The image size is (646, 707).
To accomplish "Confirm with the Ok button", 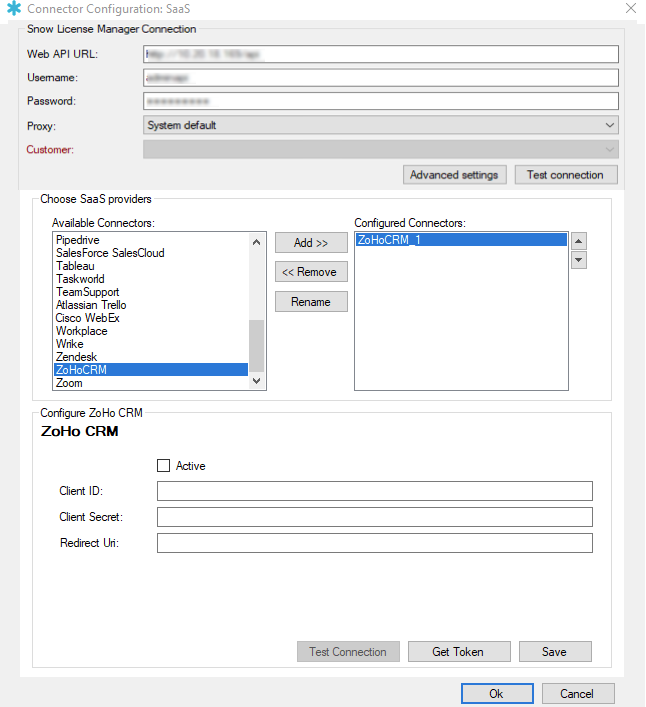I will point(497,693).
